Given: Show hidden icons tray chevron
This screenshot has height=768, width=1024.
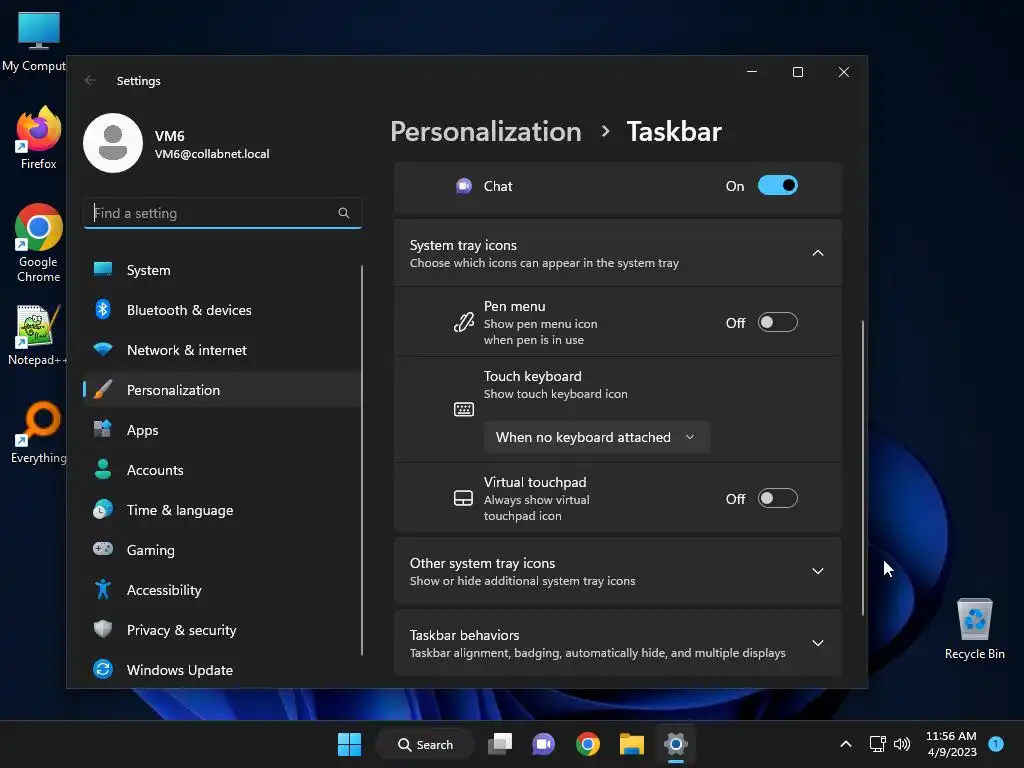Looking at the screenshot, I should [846, 744].
